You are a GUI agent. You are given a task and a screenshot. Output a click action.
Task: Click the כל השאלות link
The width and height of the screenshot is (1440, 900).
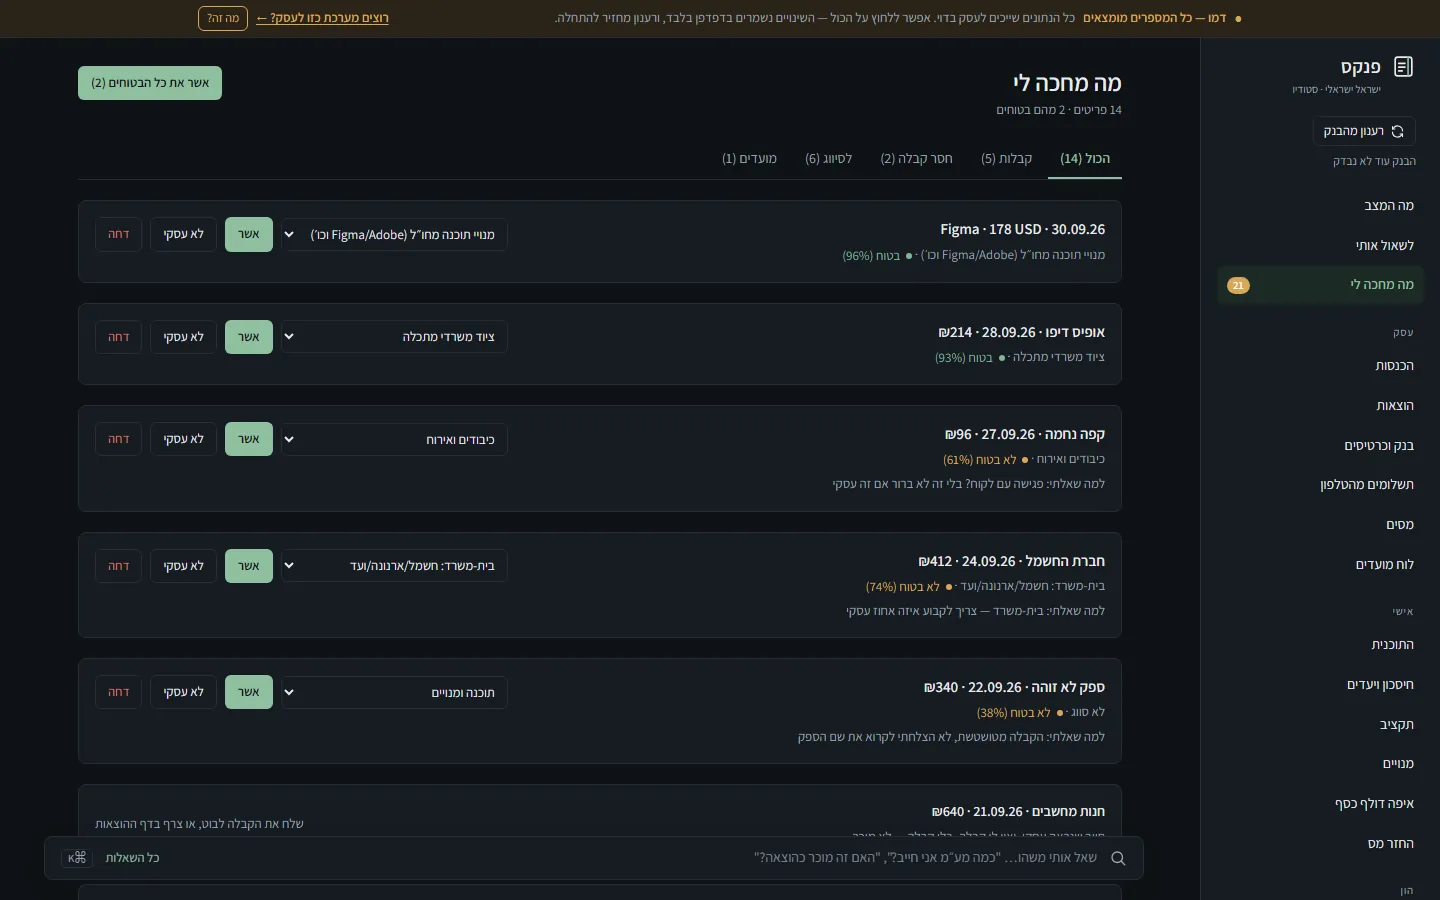click(132, 858)
